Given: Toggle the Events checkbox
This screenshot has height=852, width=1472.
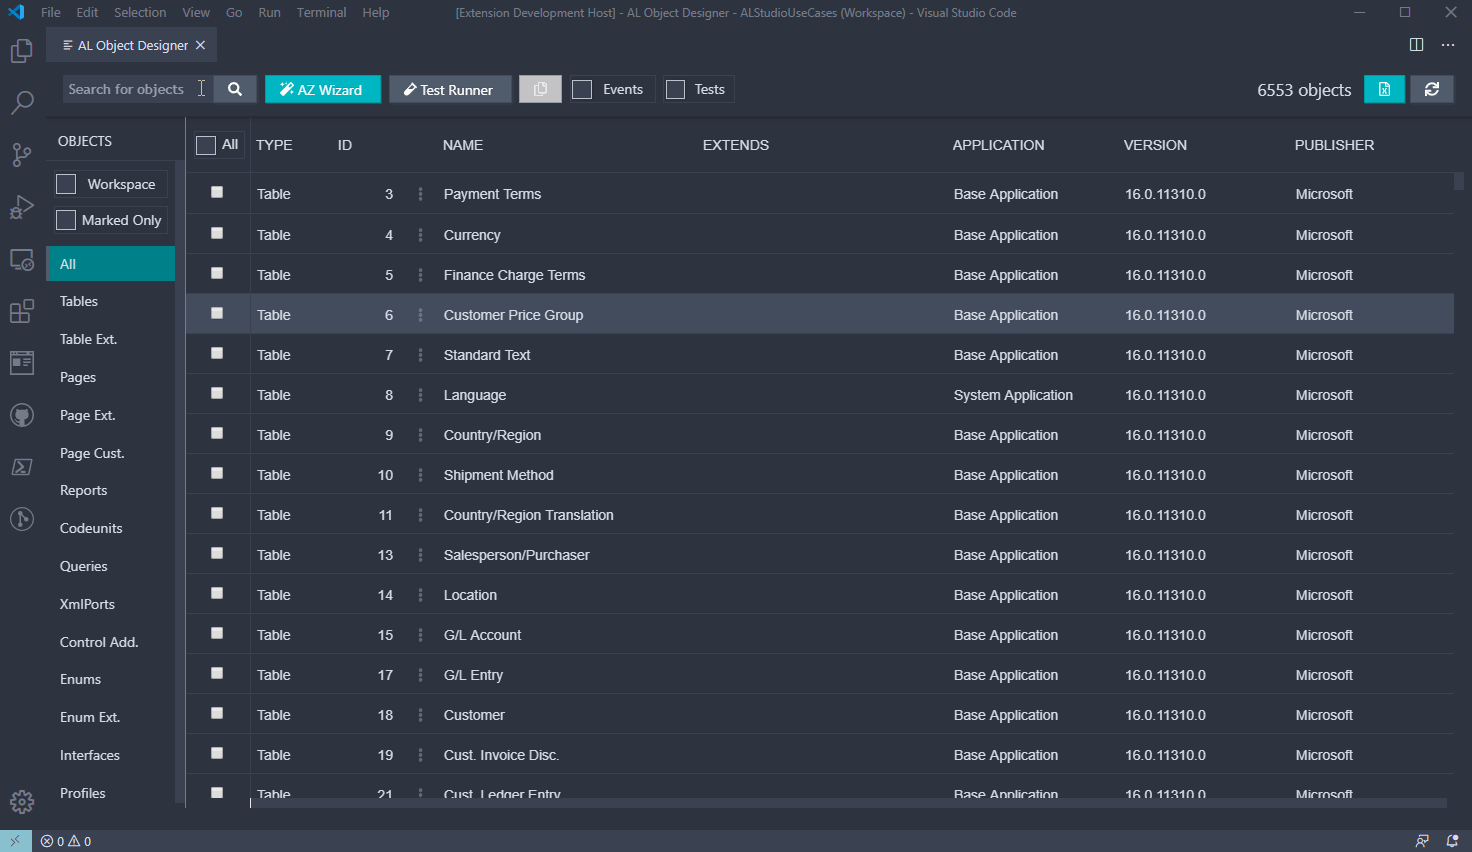Looking at the screenshot, I should (582, 90).
